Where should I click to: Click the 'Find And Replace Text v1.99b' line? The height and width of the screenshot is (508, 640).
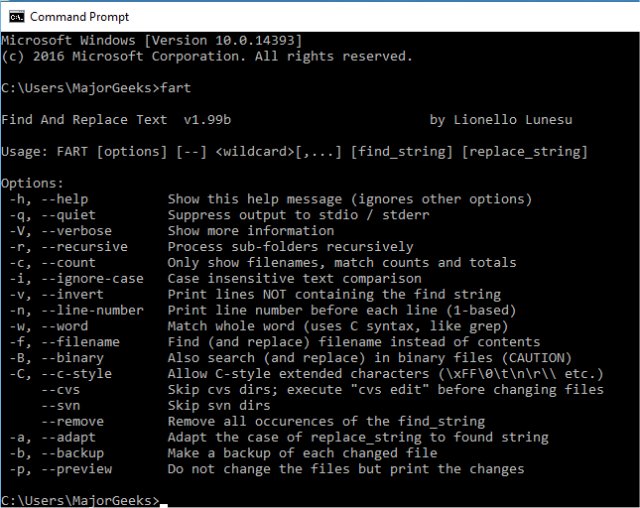click(x=116, y=120)
